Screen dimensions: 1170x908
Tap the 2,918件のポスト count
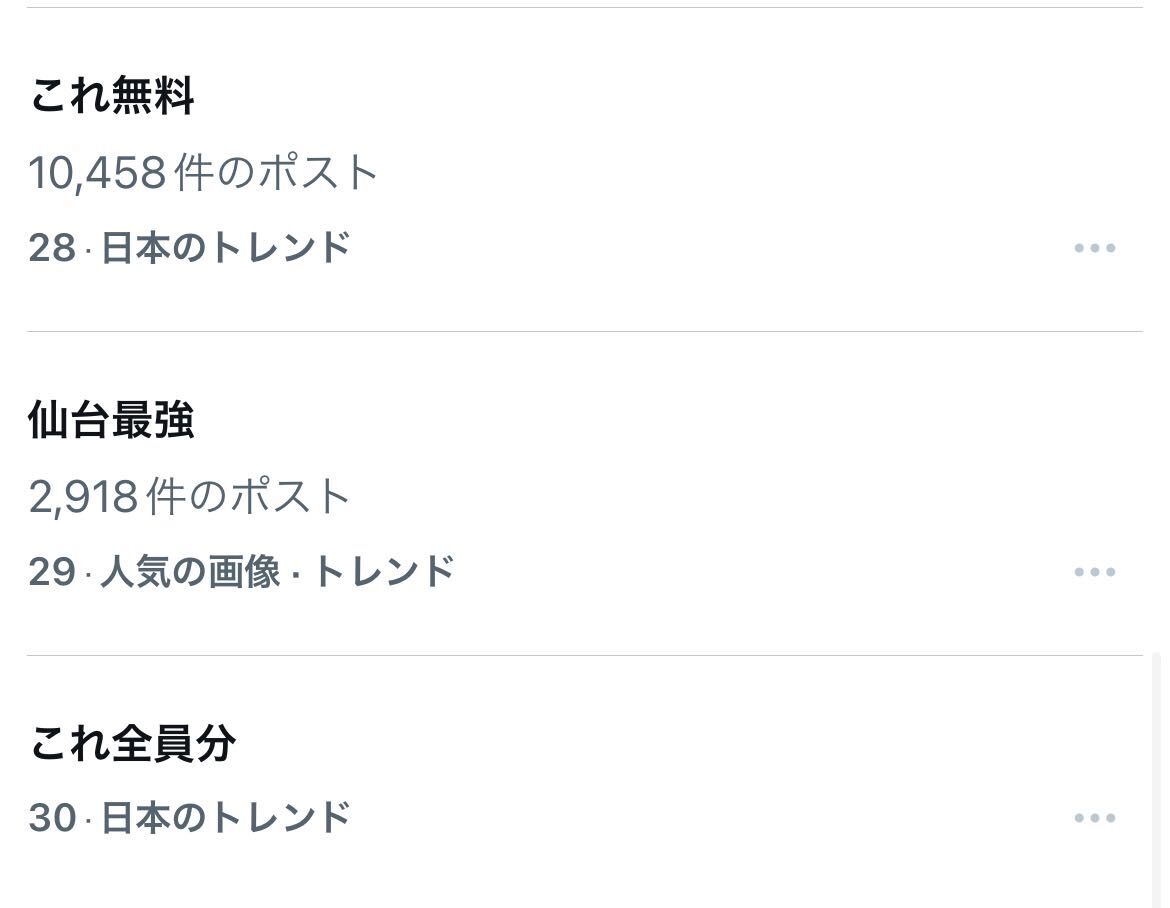point(190,496)
